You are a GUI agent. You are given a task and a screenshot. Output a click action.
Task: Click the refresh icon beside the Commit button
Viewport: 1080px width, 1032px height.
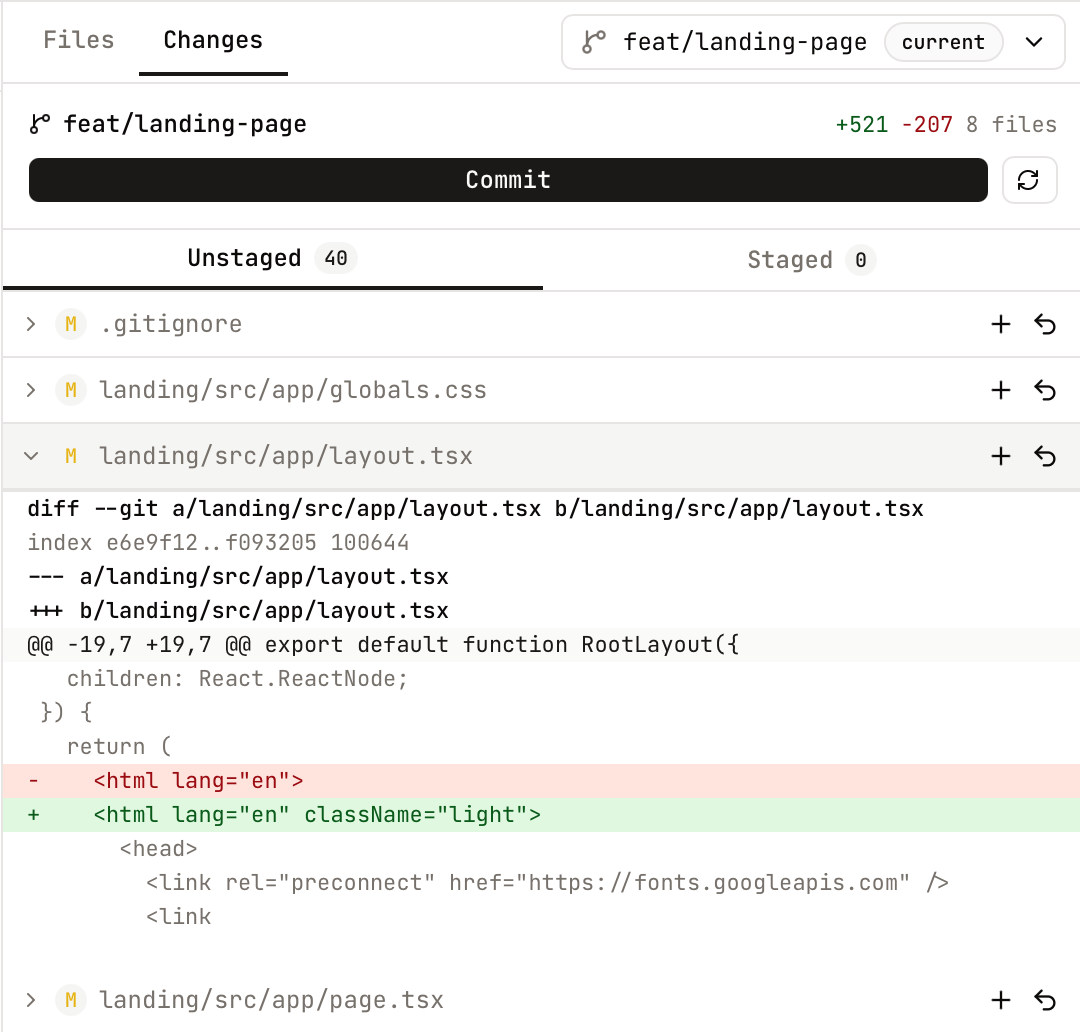(x=1029, y=180)
